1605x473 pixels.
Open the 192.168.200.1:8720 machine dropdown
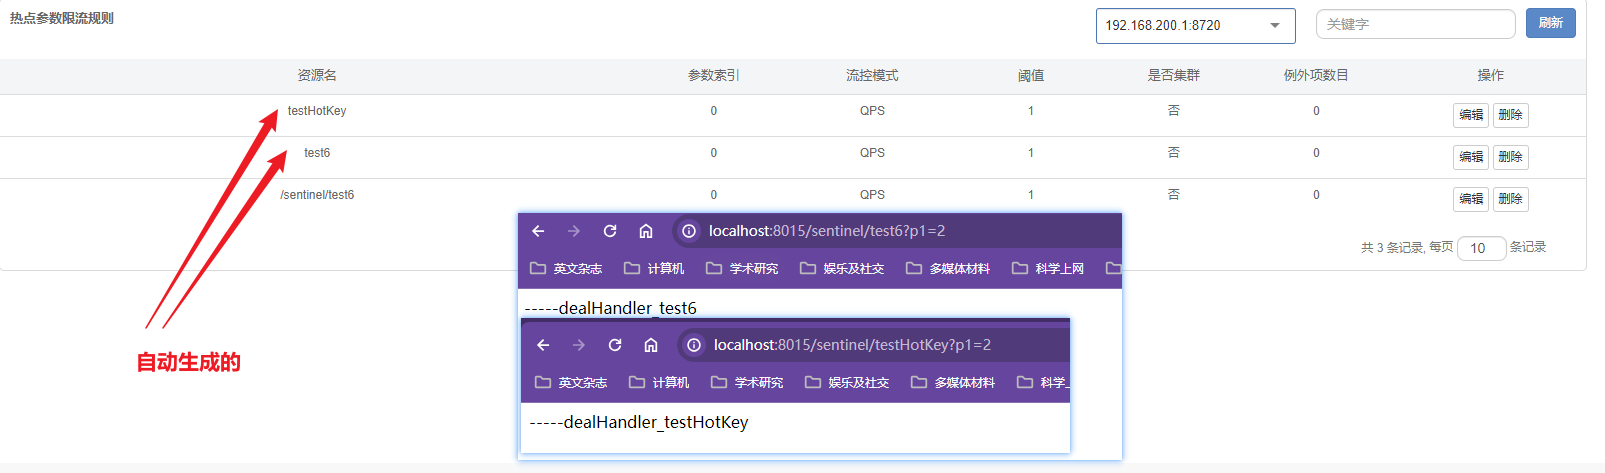1195,26
